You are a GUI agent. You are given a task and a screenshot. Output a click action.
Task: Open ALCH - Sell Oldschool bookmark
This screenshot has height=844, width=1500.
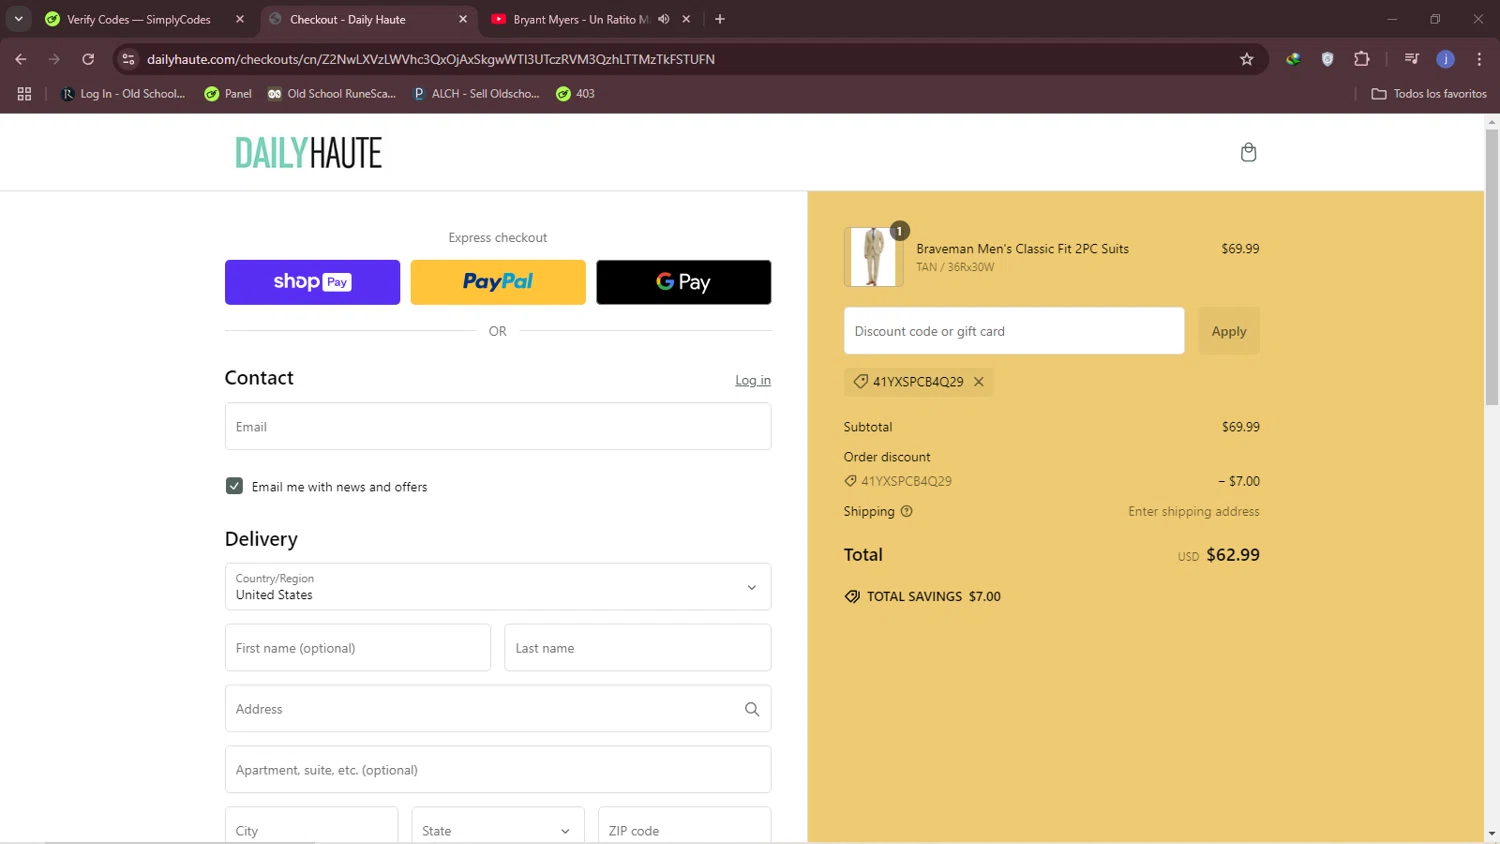tap(477, 94)
